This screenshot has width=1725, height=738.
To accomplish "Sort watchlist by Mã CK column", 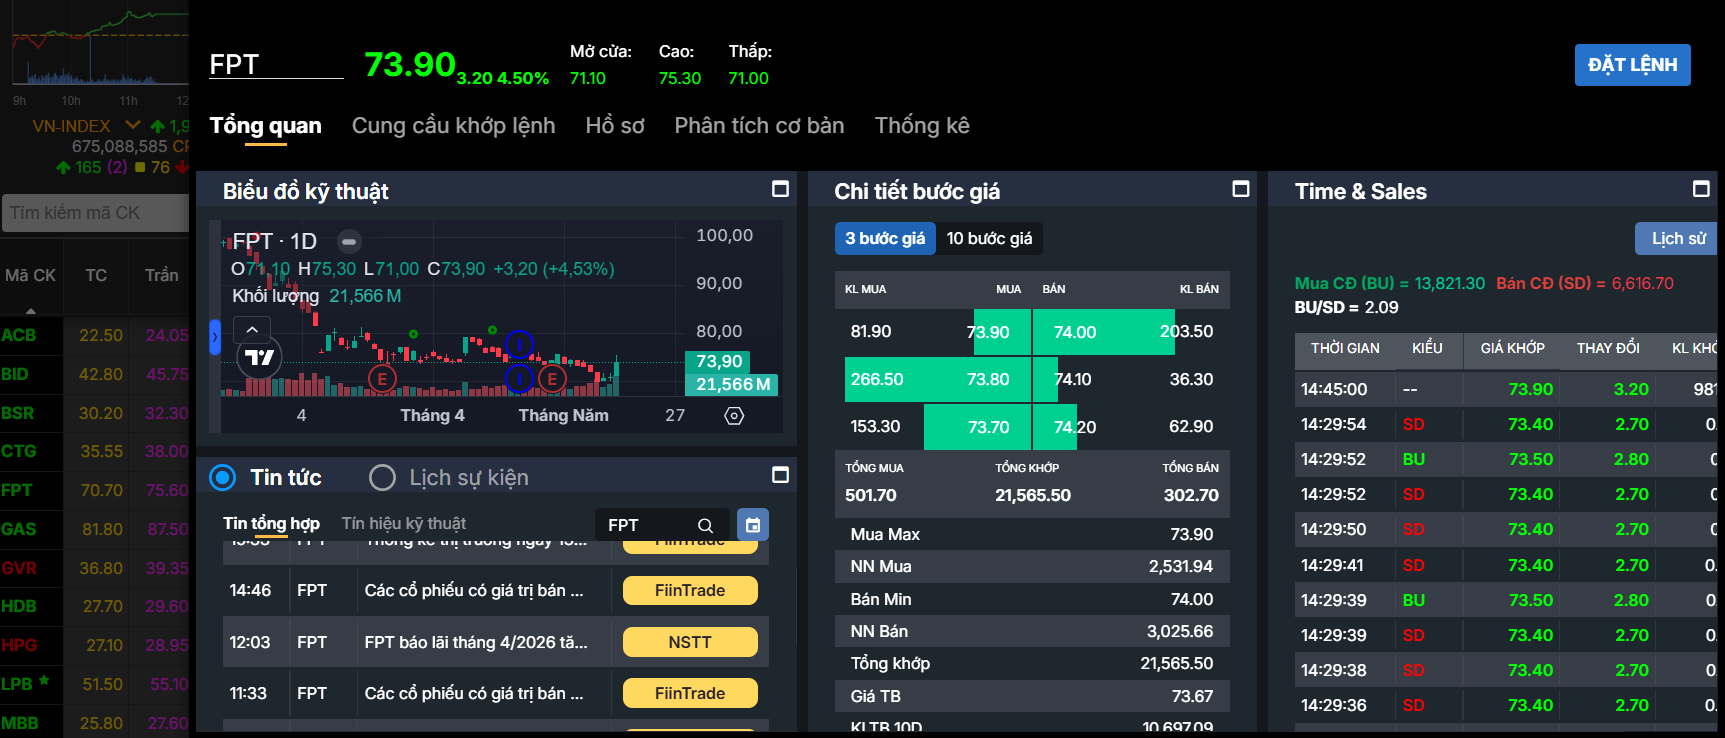I will click(x=31, y=275).
